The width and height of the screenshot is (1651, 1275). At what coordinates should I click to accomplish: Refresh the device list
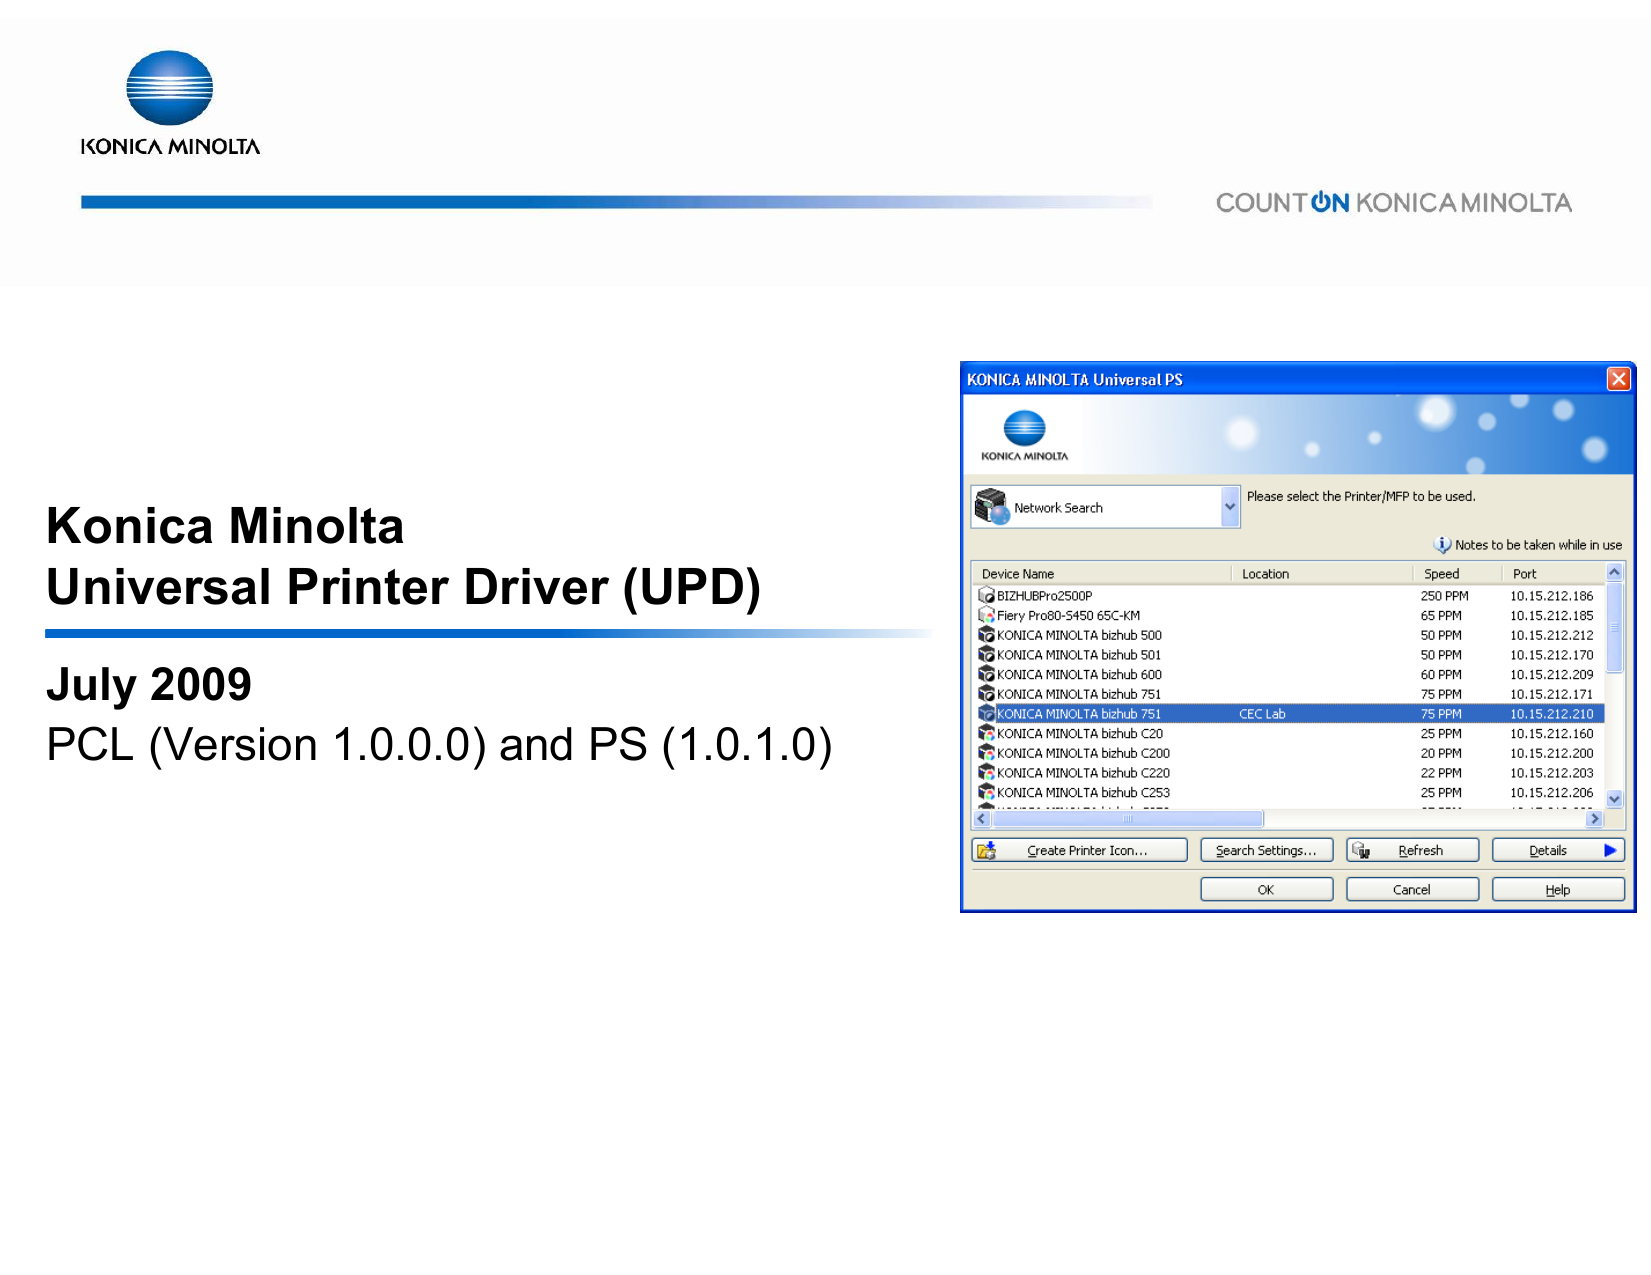coord(1412,850)
